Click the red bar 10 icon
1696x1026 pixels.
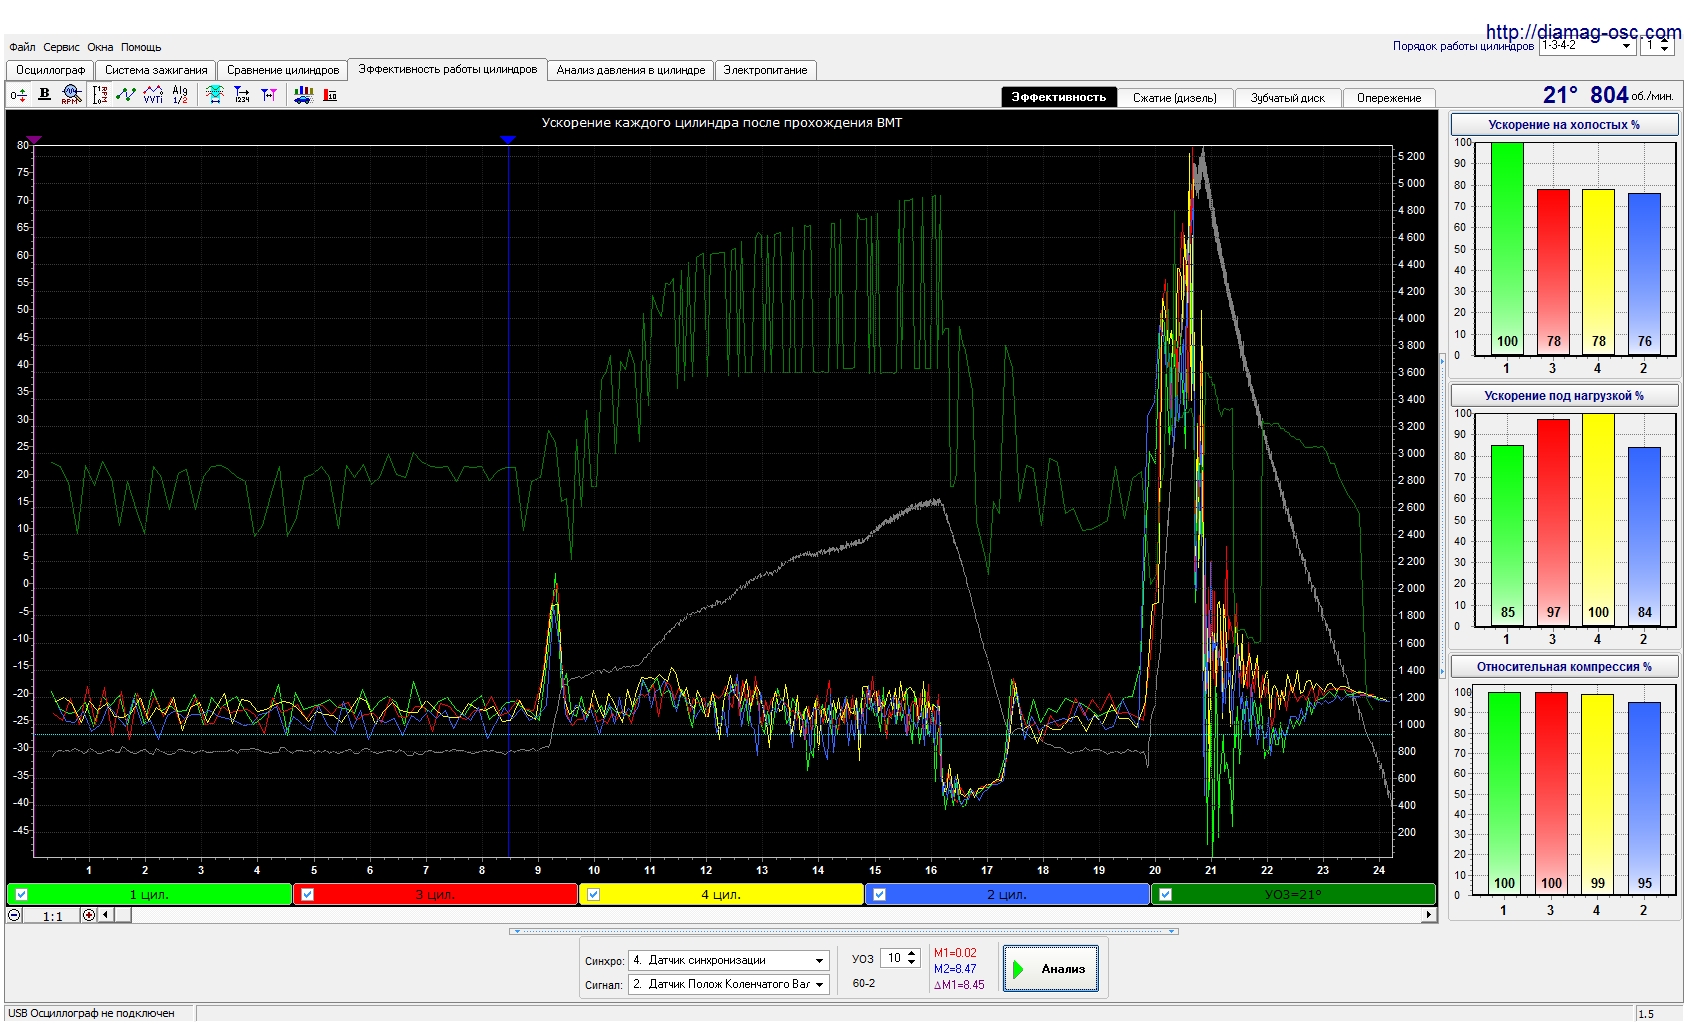point(330,95)
